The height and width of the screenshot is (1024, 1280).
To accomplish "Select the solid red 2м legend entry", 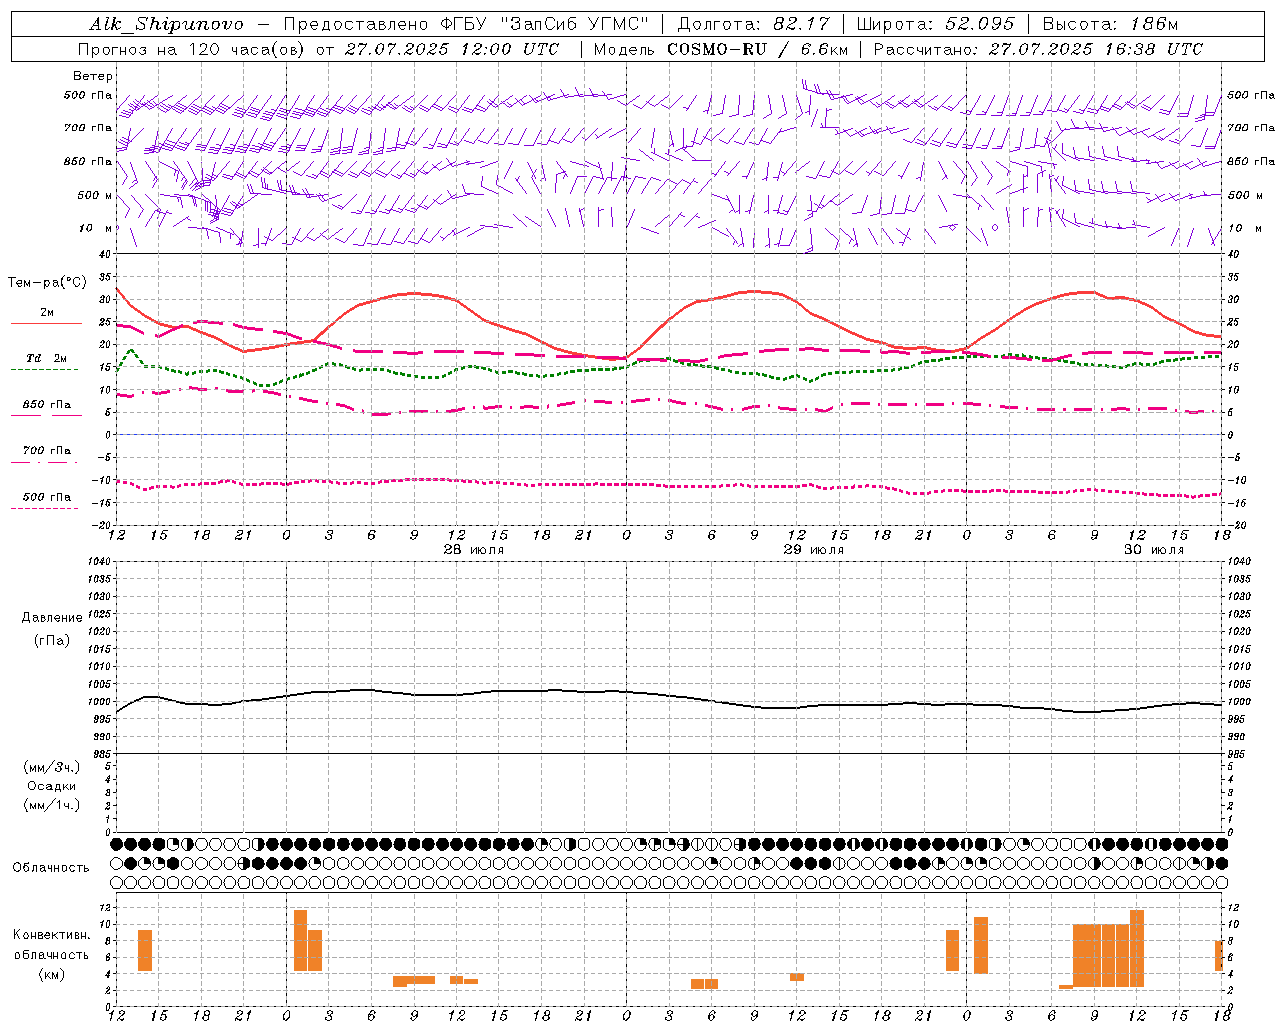I will (x=46, y=315).
